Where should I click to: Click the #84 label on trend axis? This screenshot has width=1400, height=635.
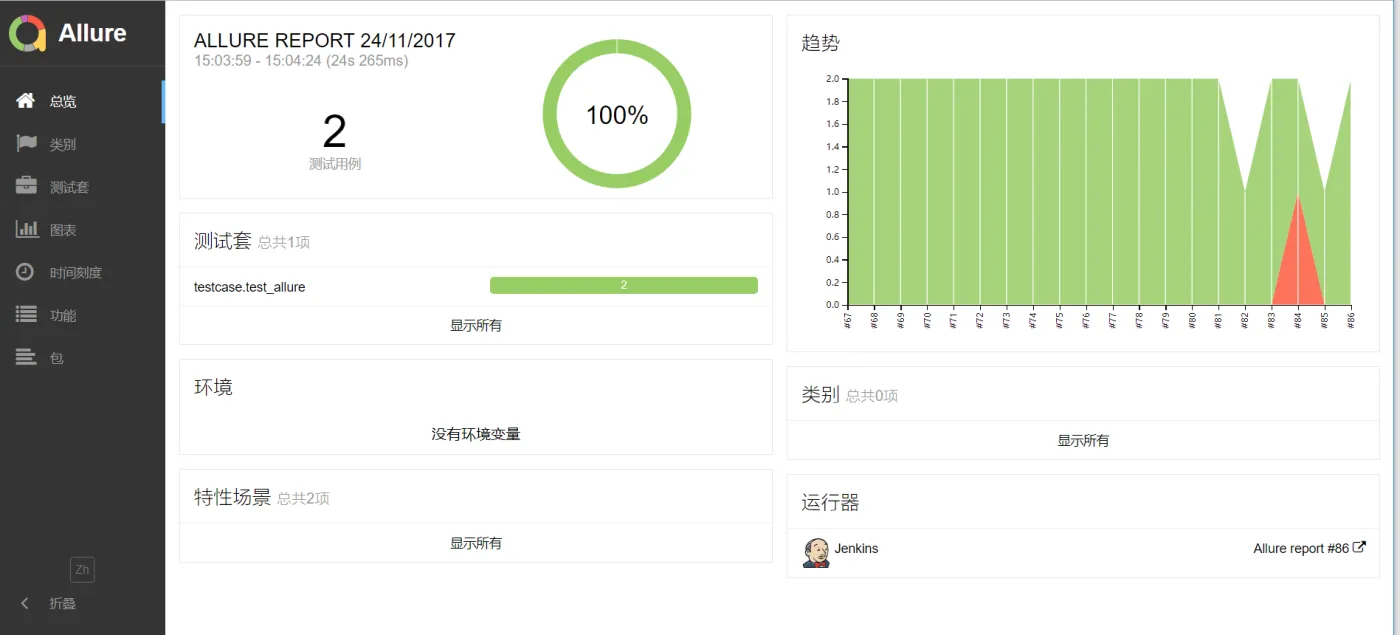coord(1298,319)
